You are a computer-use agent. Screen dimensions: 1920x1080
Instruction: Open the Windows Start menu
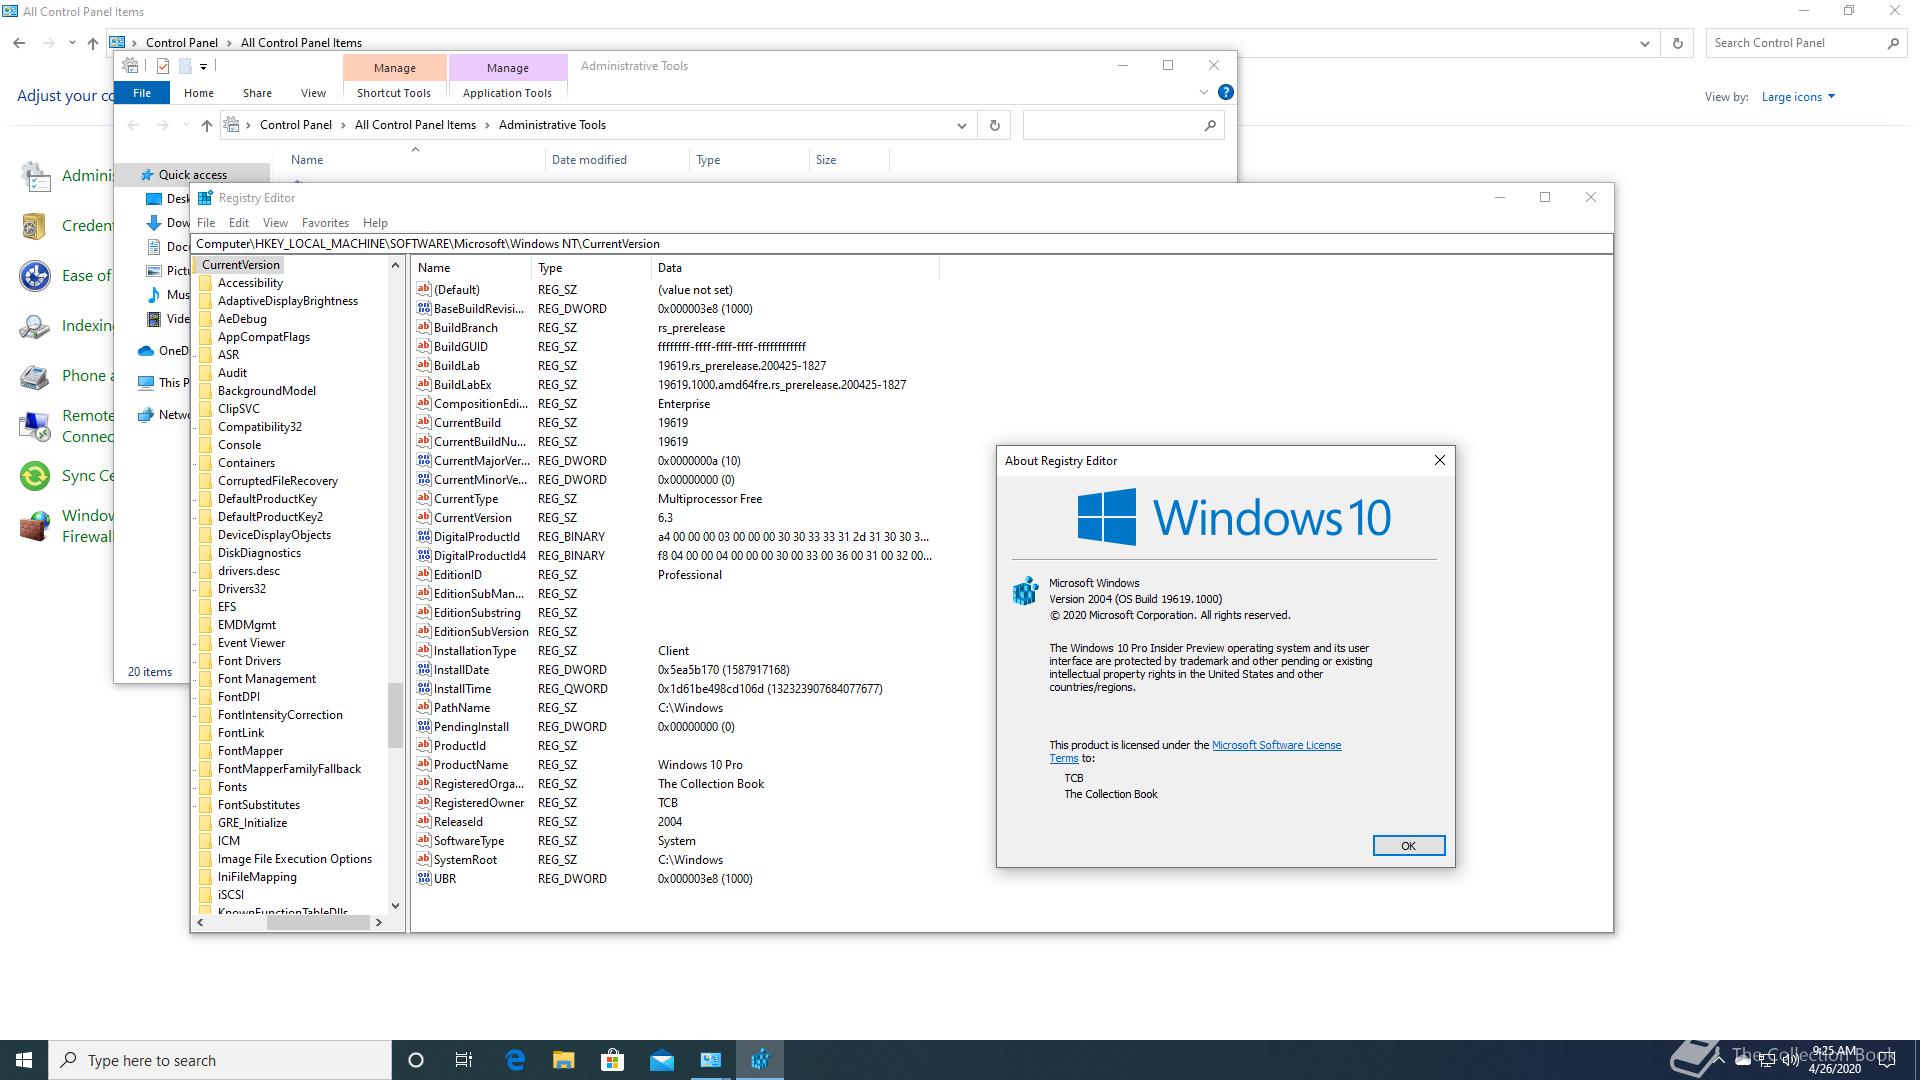(x=24, y=1060)
